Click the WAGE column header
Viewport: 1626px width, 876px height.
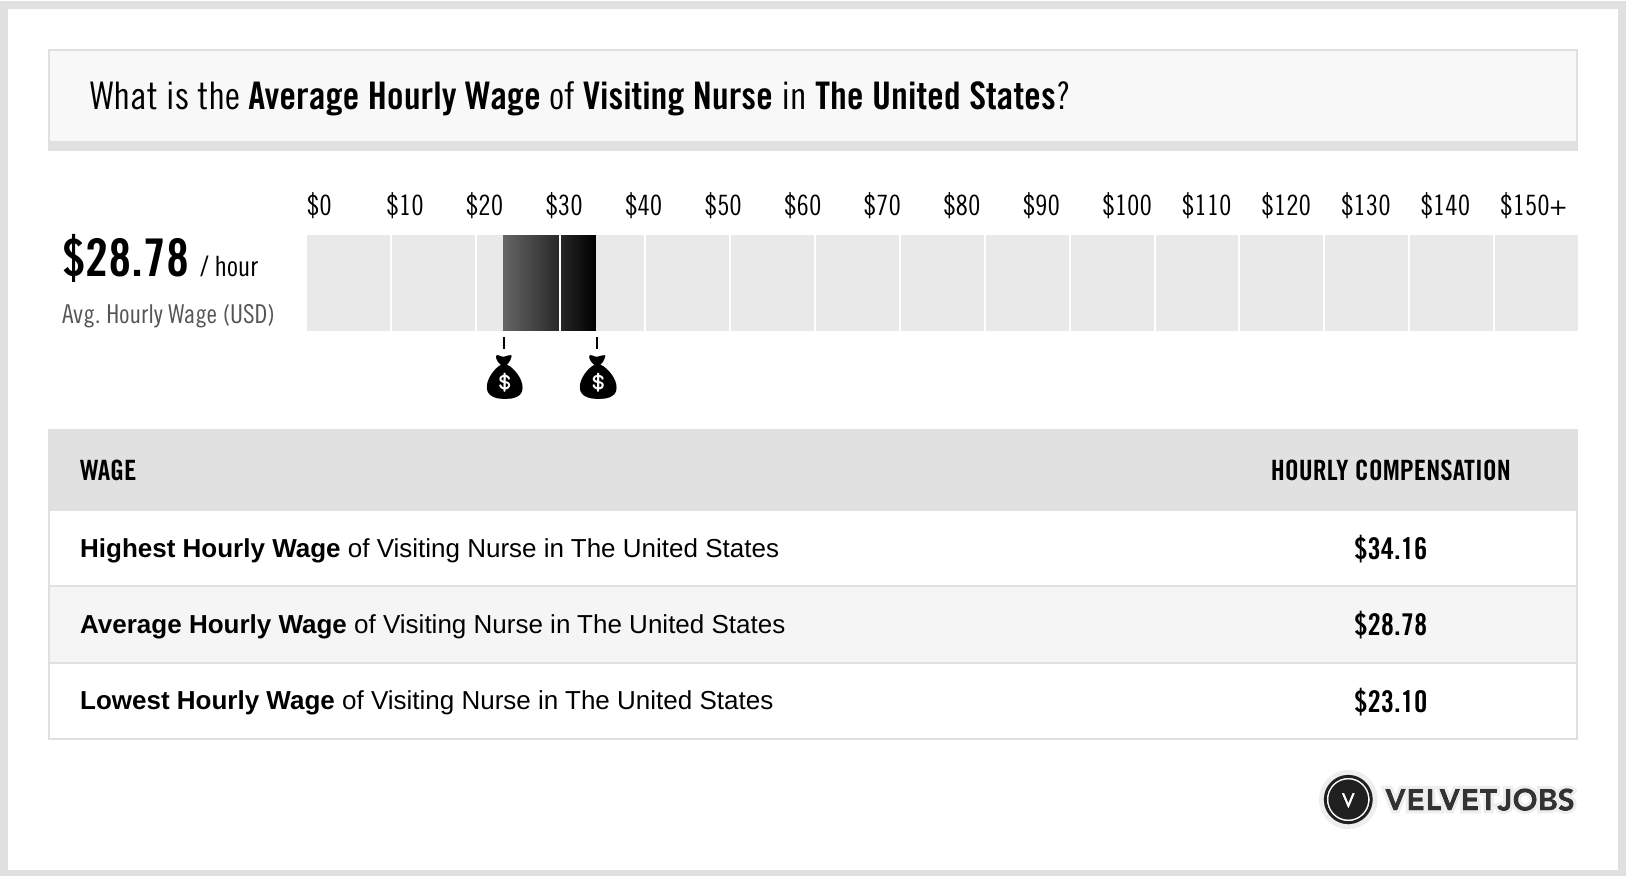(108, 470)
